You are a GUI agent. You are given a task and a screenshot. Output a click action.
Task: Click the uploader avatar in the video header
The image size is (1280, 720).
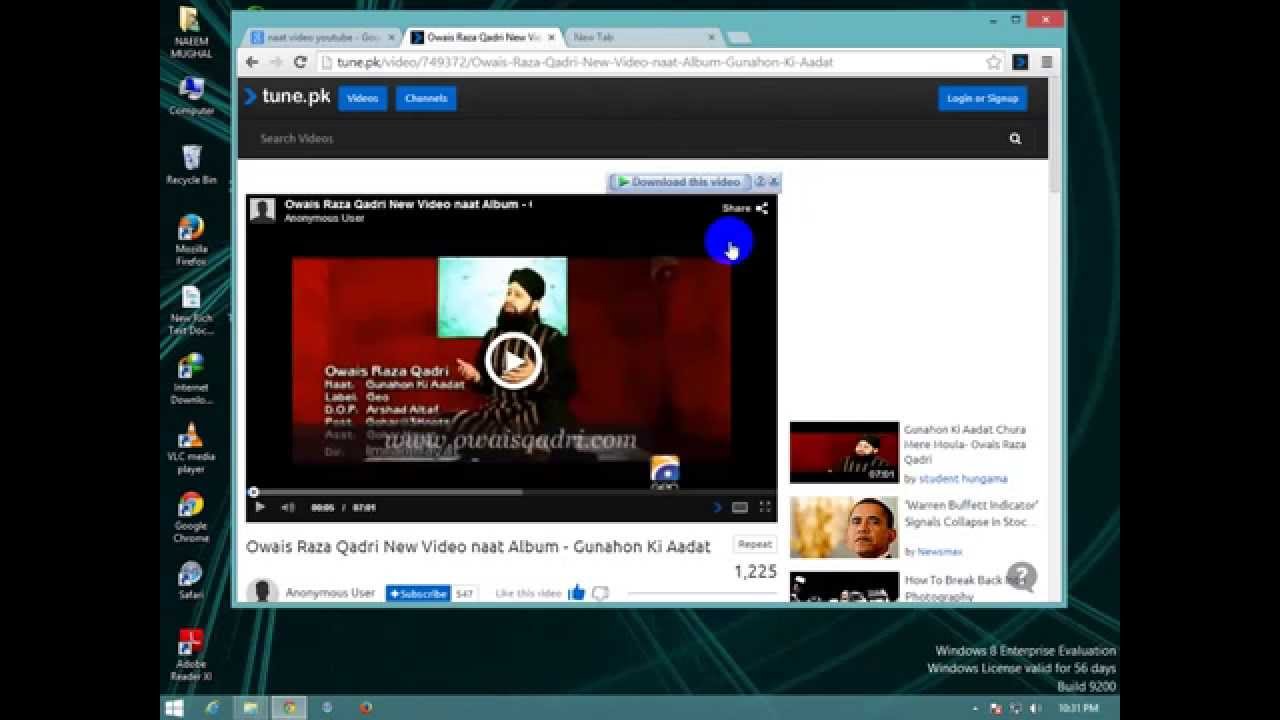tap(263, 210)
